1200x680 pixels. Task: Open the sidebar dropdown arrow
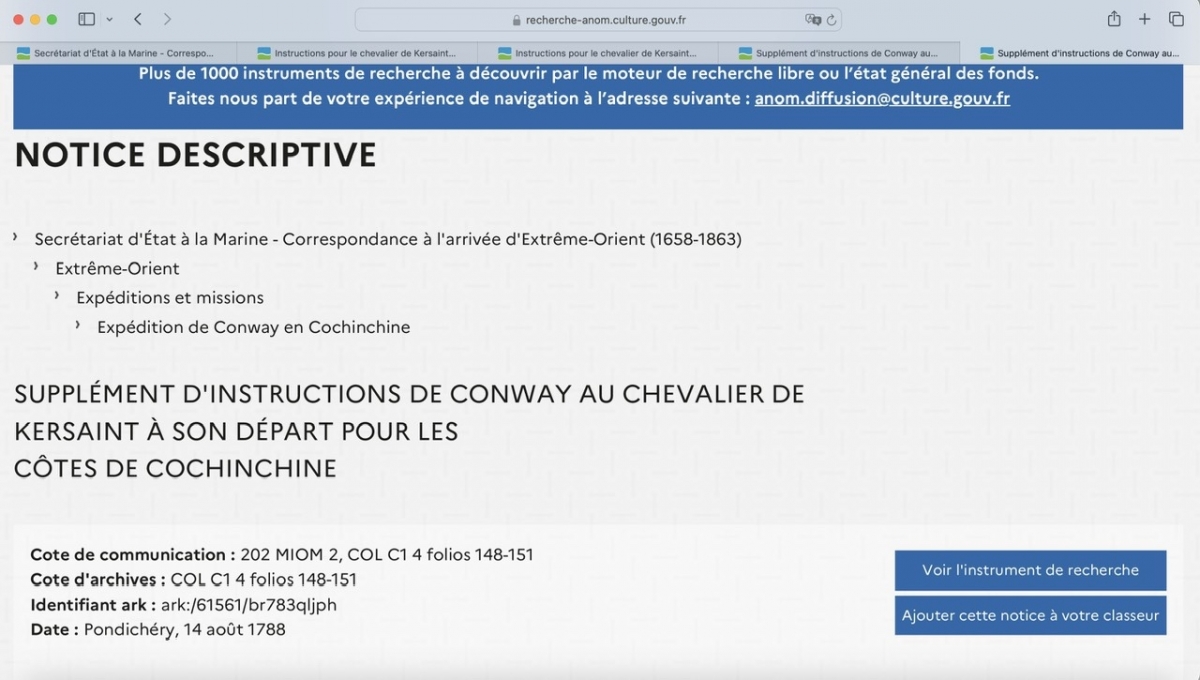tap(109, 19)
